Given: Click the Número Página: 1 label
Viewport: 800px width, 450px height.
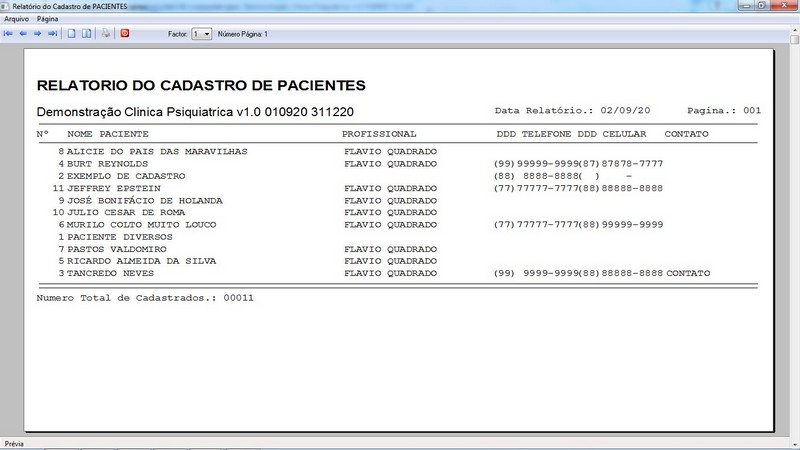Looking at the screenshot, I should pyautogui.click(x=242, y=34).
